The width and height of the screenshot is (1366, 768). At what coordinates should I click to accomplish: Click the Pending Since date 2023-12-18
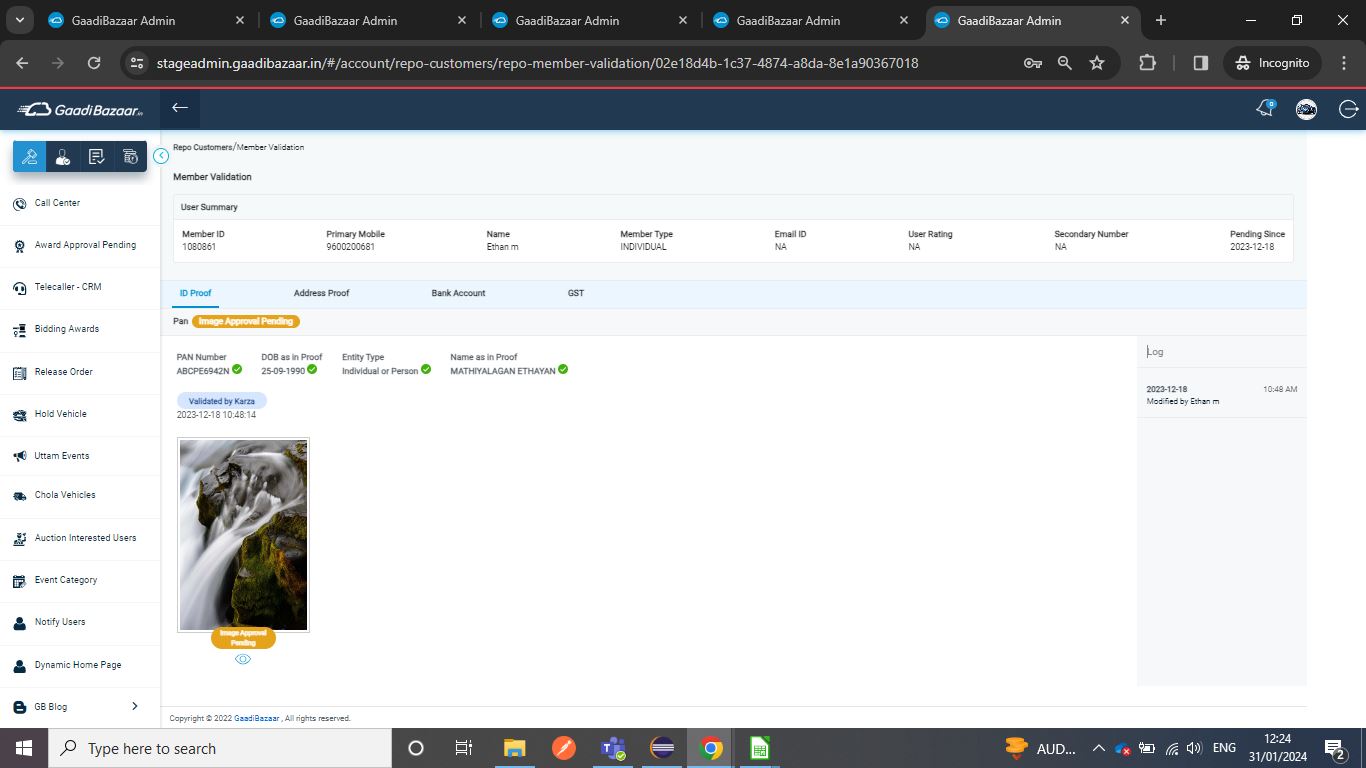point(1252,247)
